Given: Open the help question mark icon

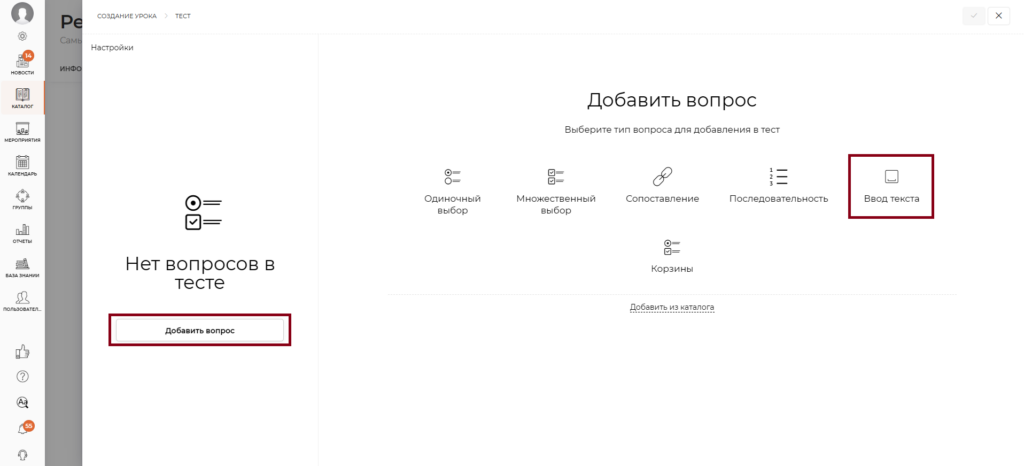Looking at the screenshot, I should pos(22,377).
